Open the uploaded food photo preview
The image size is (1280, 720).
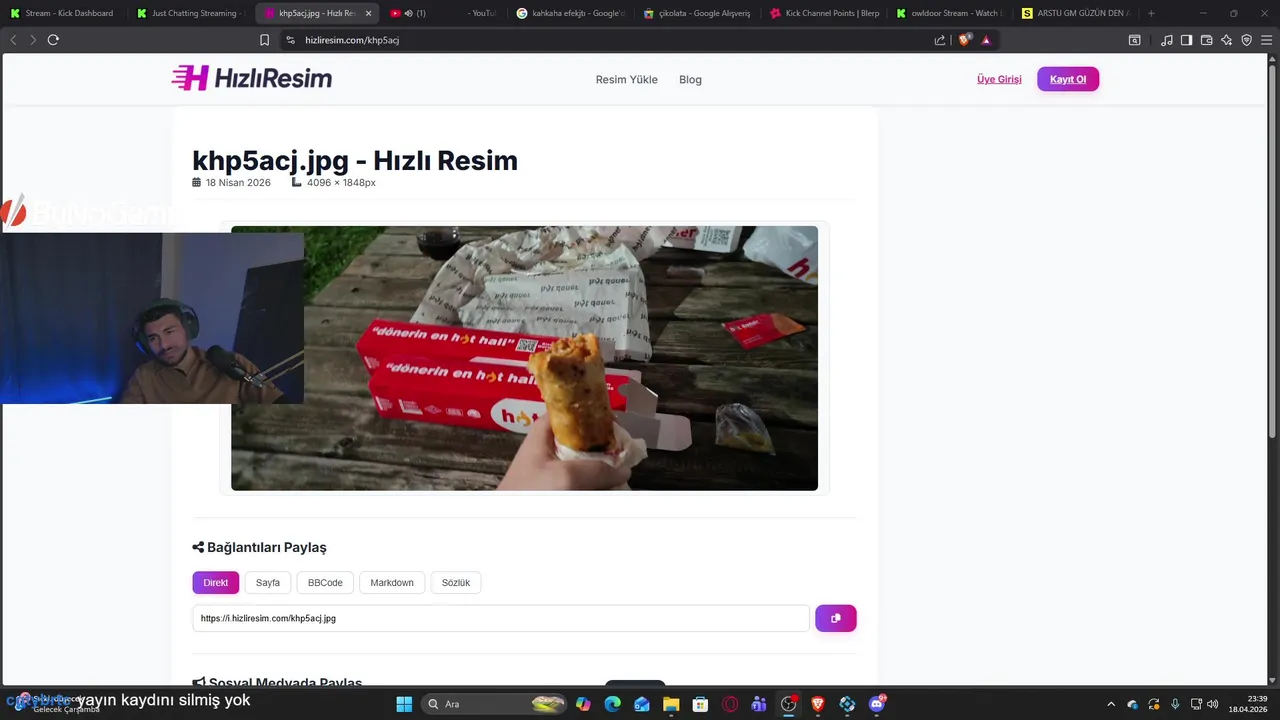click(524, 358)
